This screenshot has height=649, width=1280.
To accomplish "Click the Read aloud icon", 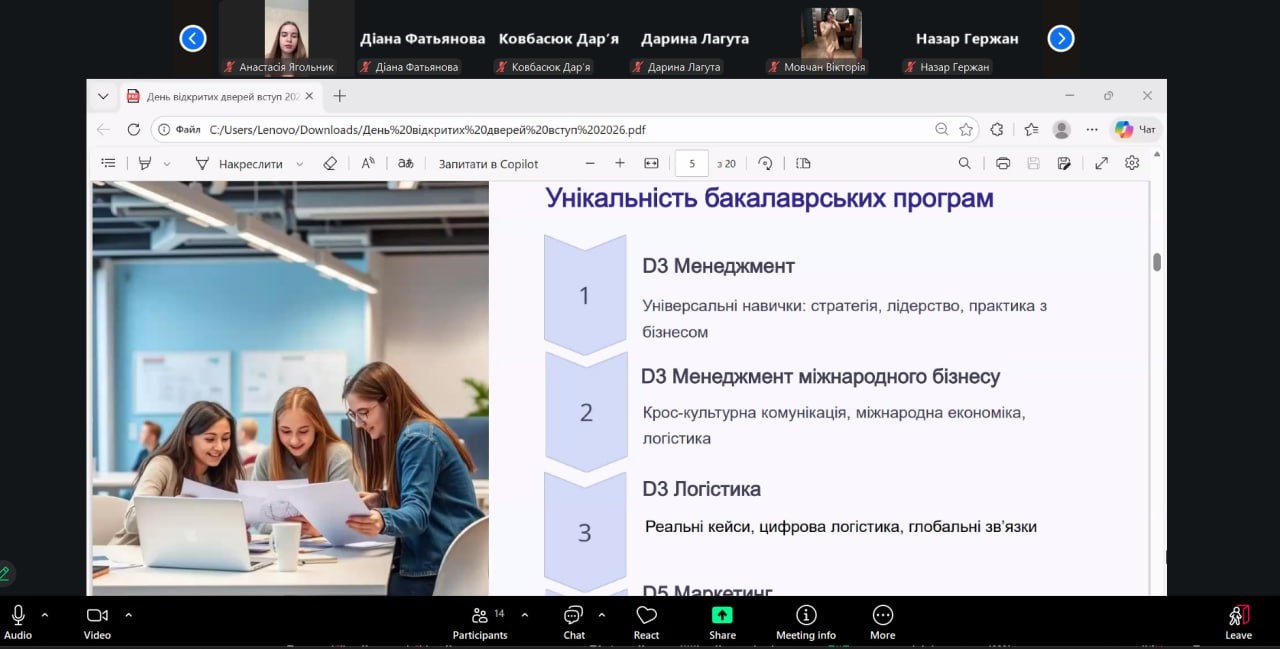I will pyautogui.click(x=368, y=163).
